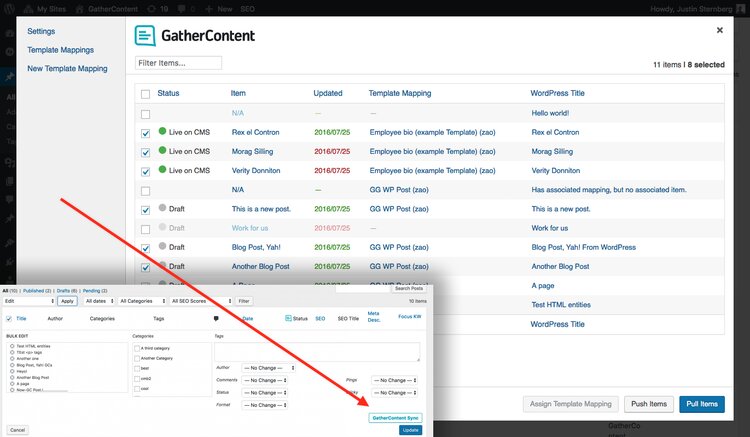Click the blue Update button in bulk edit
The width and height of the screenshot is (750, 437).
coord(410,430)
